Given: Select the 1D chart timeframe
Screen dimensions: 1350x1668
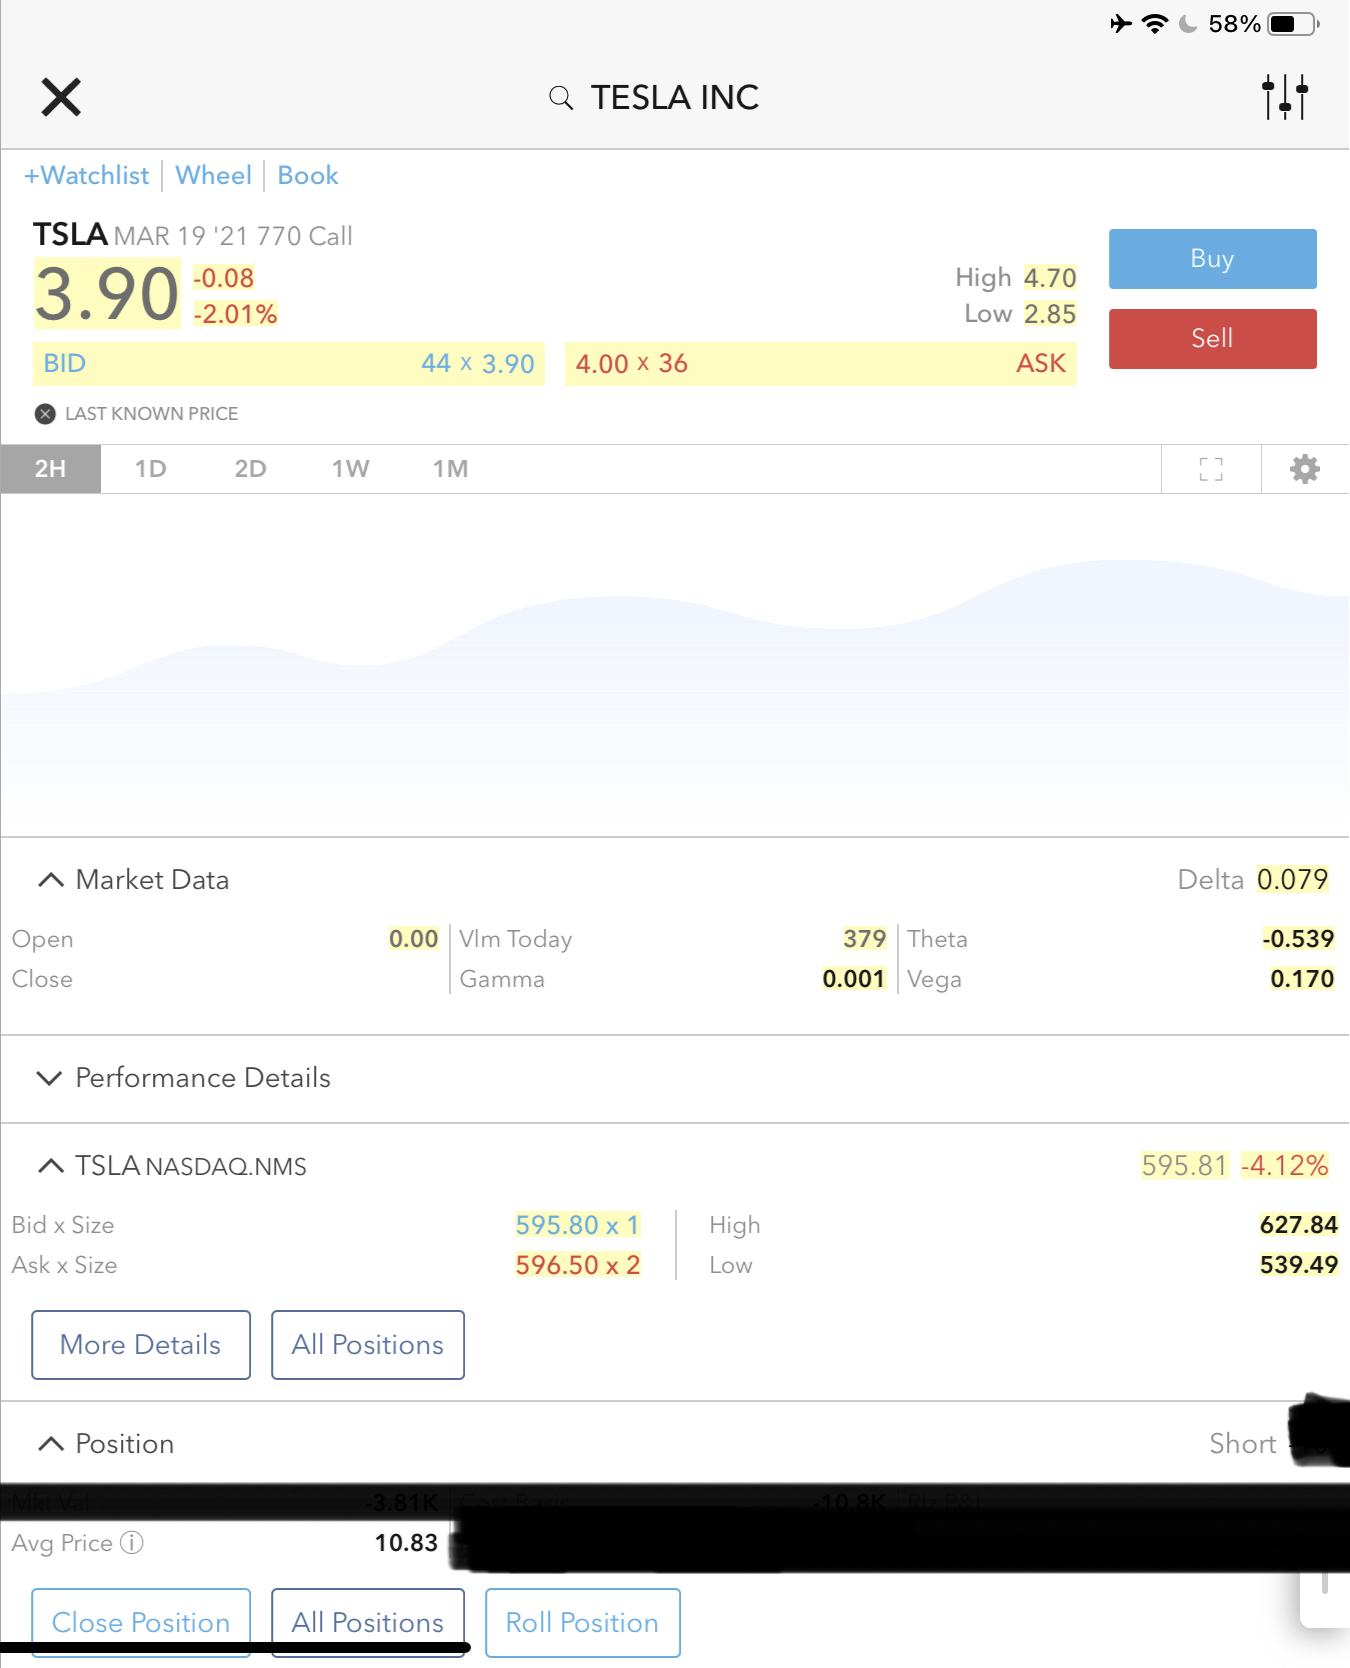Looking at the screenshot, I should click(x=150, y=469).
